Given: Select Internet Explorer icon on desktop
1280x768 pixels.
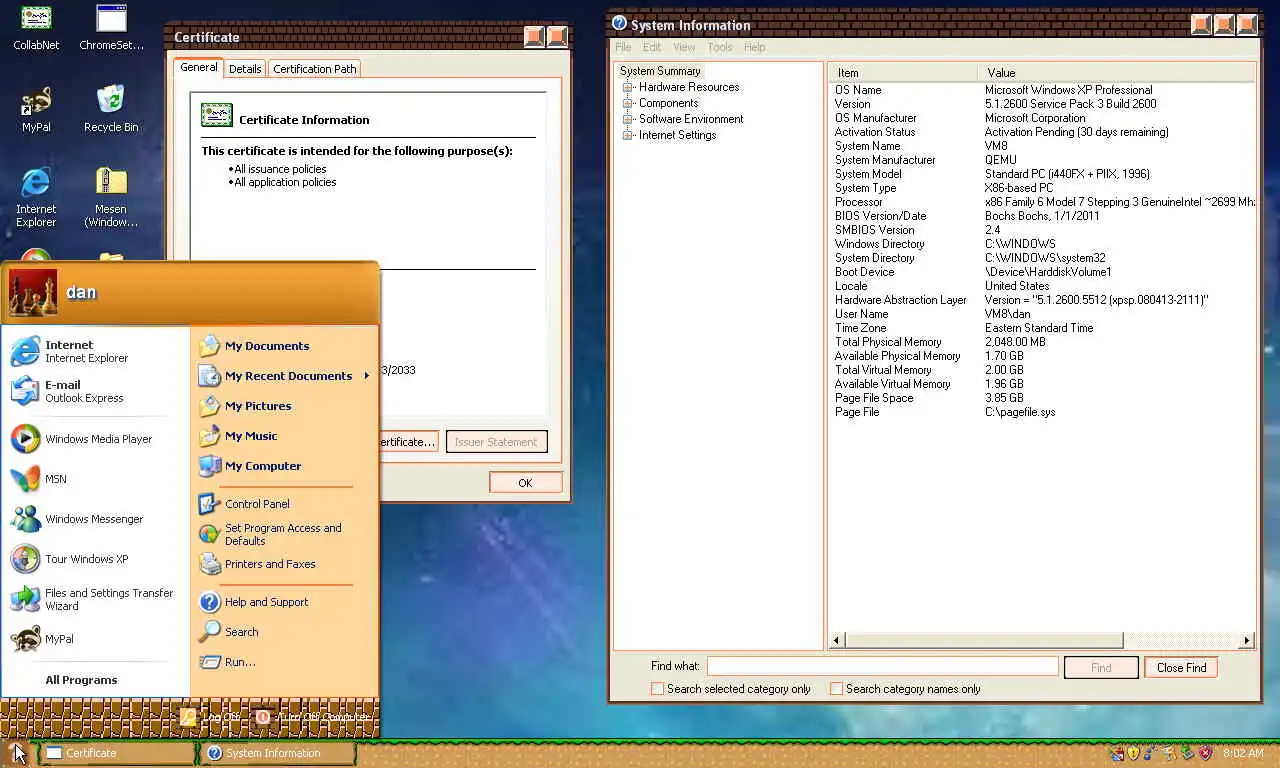Looking at the screenshot, I should pyautogui.click(x=36, y=197).
